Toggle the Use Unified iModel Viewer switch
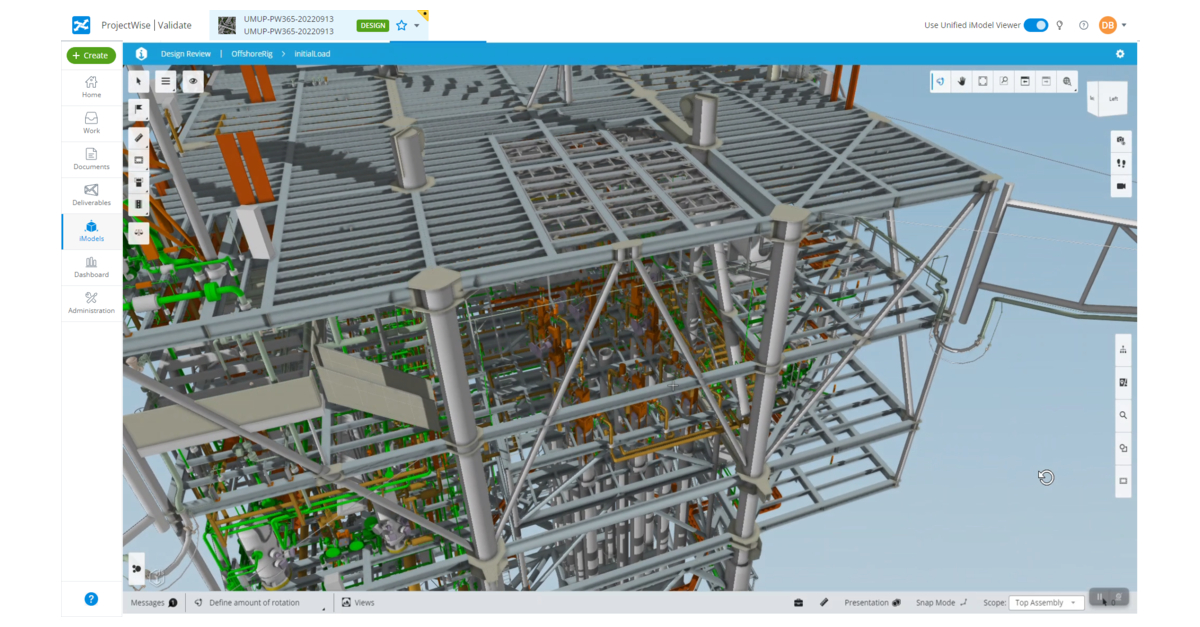 coord(1035,25)
